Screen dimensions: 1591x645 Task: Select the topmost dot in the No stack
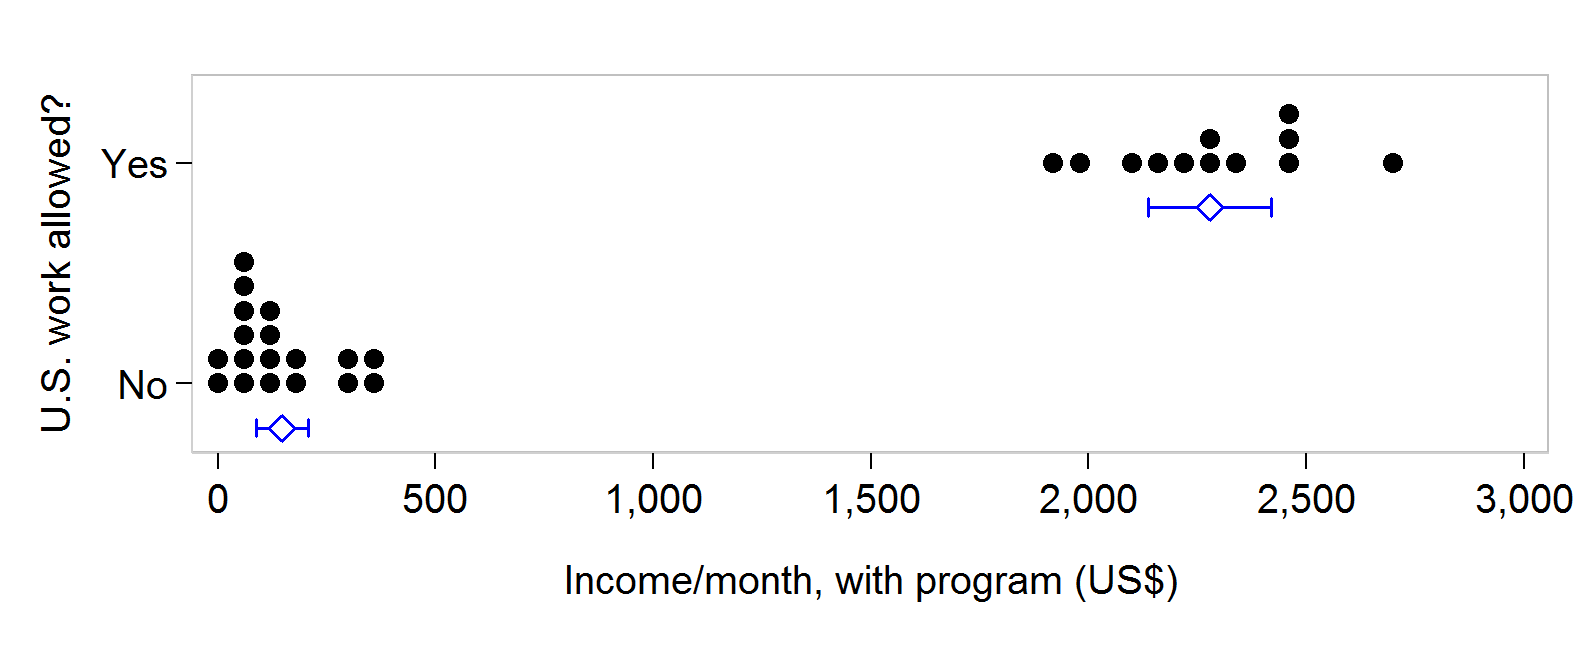point(244,263)
